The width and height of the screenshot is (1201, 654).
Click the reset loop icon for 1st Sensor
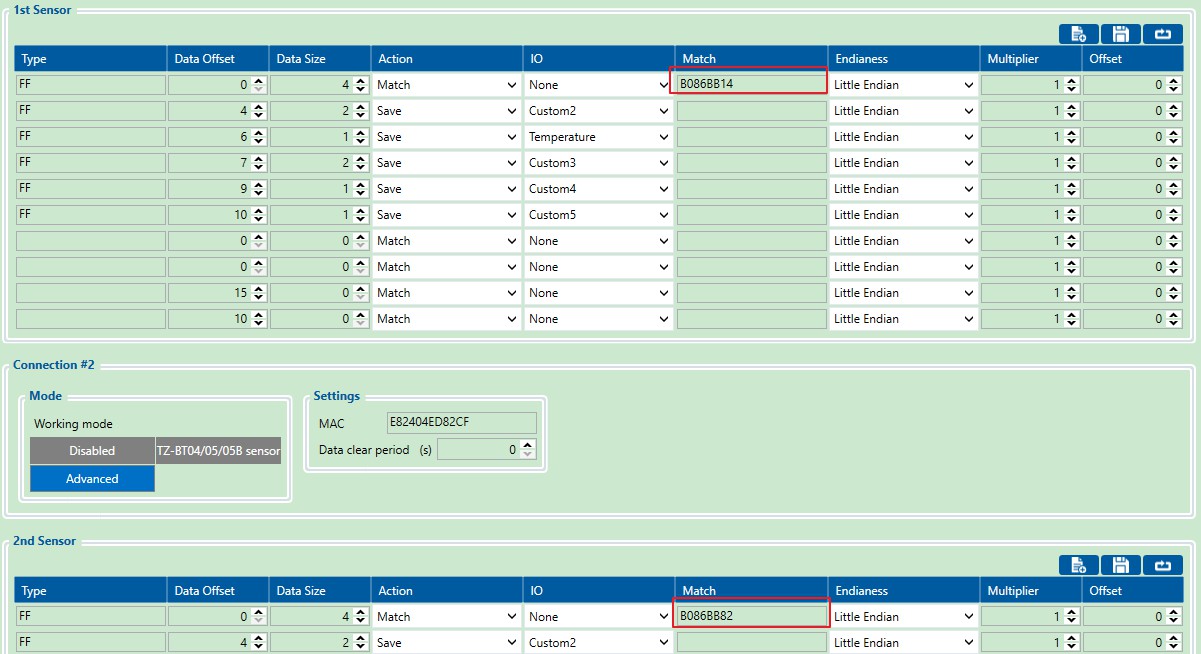(1163, 34)
